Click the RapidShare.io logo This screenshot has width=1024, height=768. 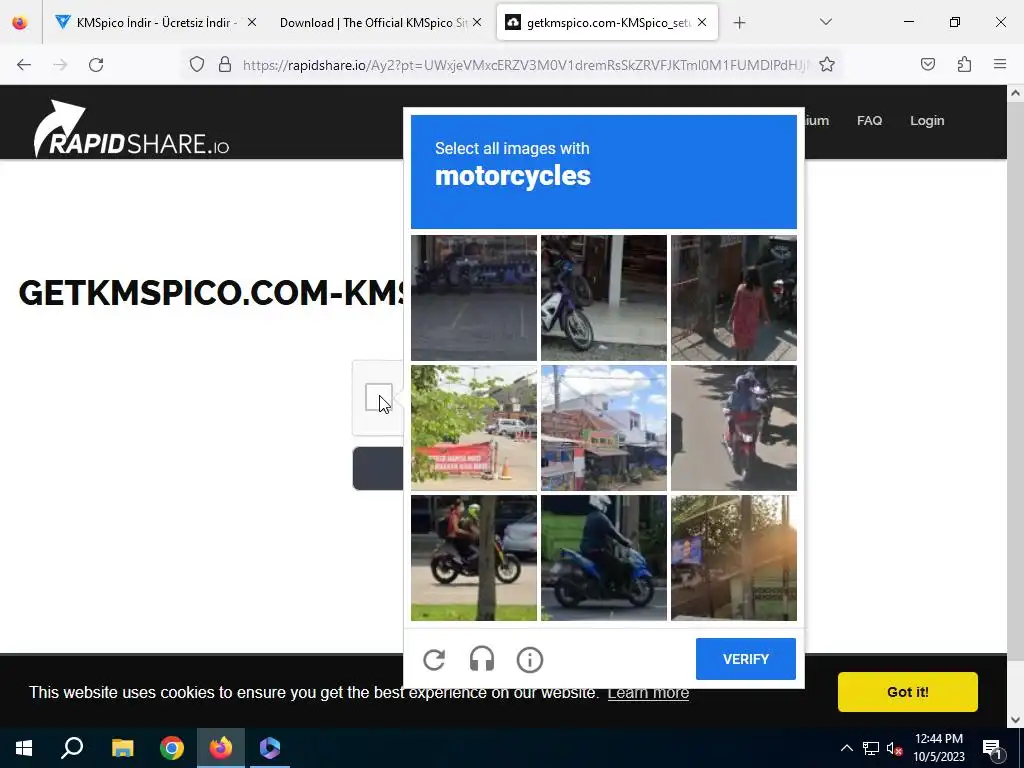(131, 129)
